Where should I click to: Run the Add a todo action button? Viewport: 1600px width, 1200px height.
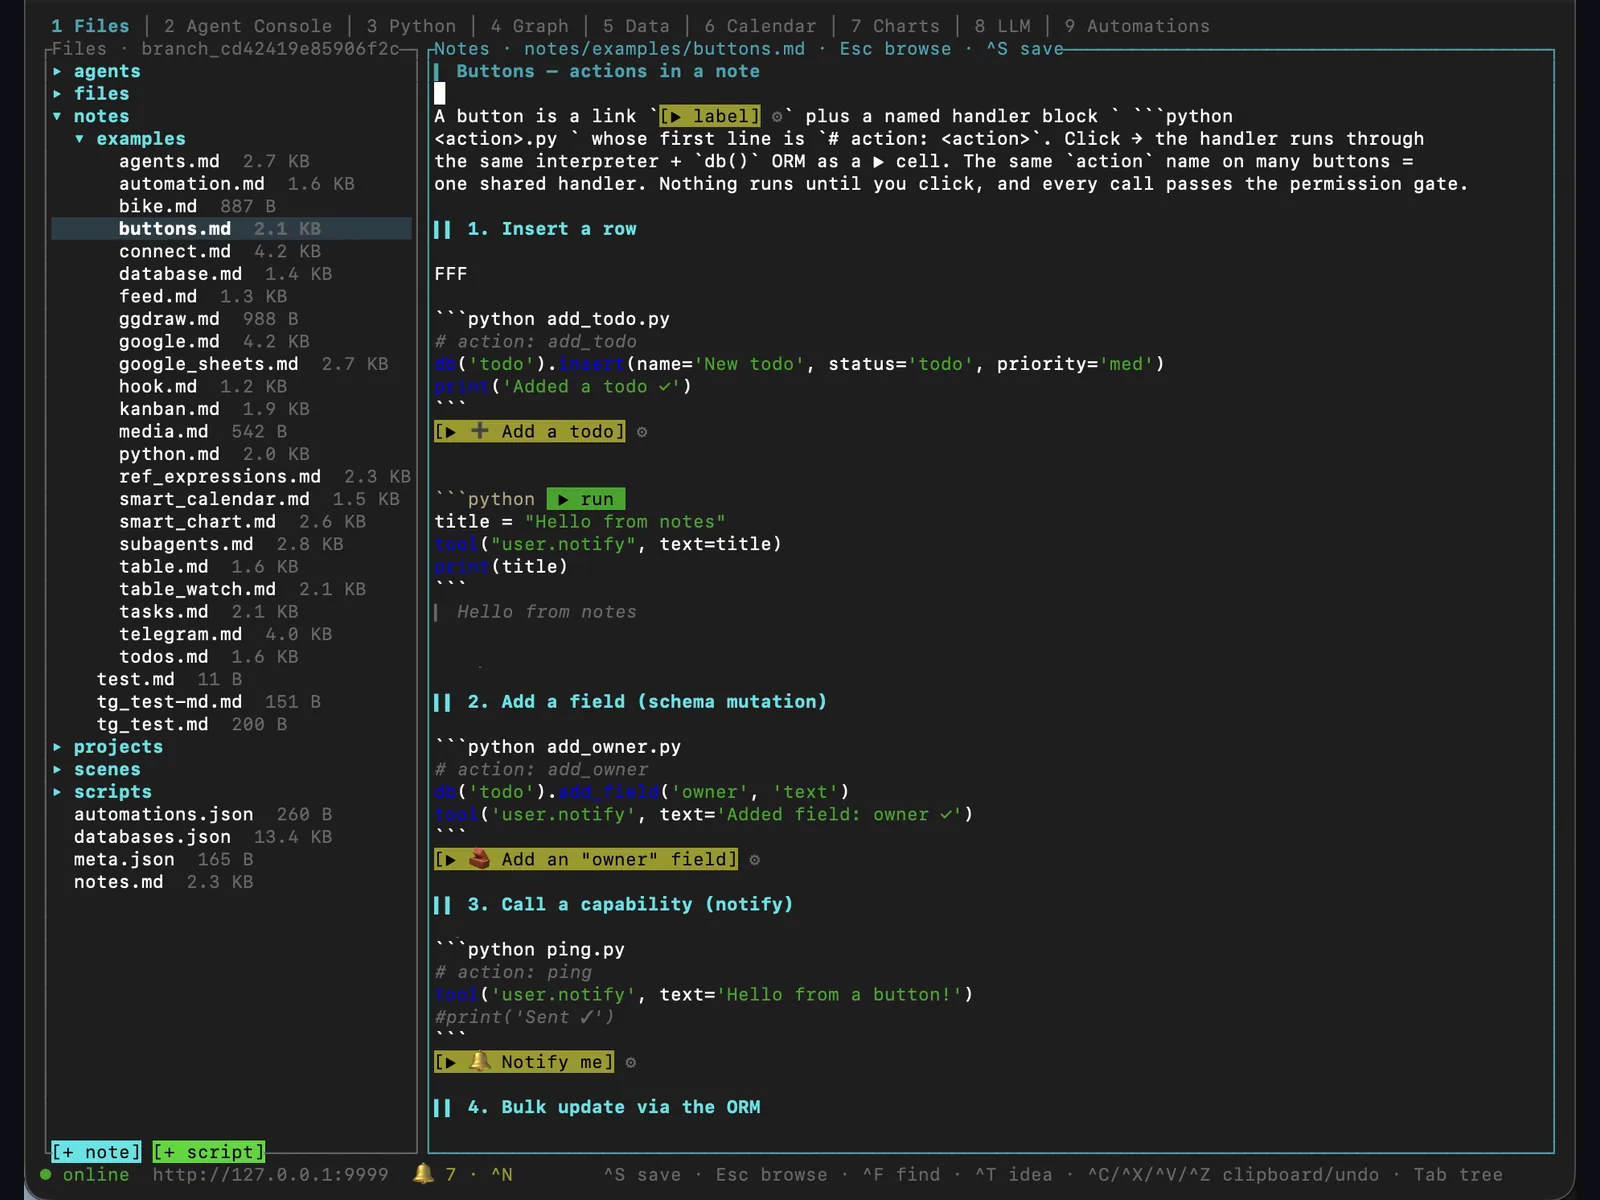(530, 432)
